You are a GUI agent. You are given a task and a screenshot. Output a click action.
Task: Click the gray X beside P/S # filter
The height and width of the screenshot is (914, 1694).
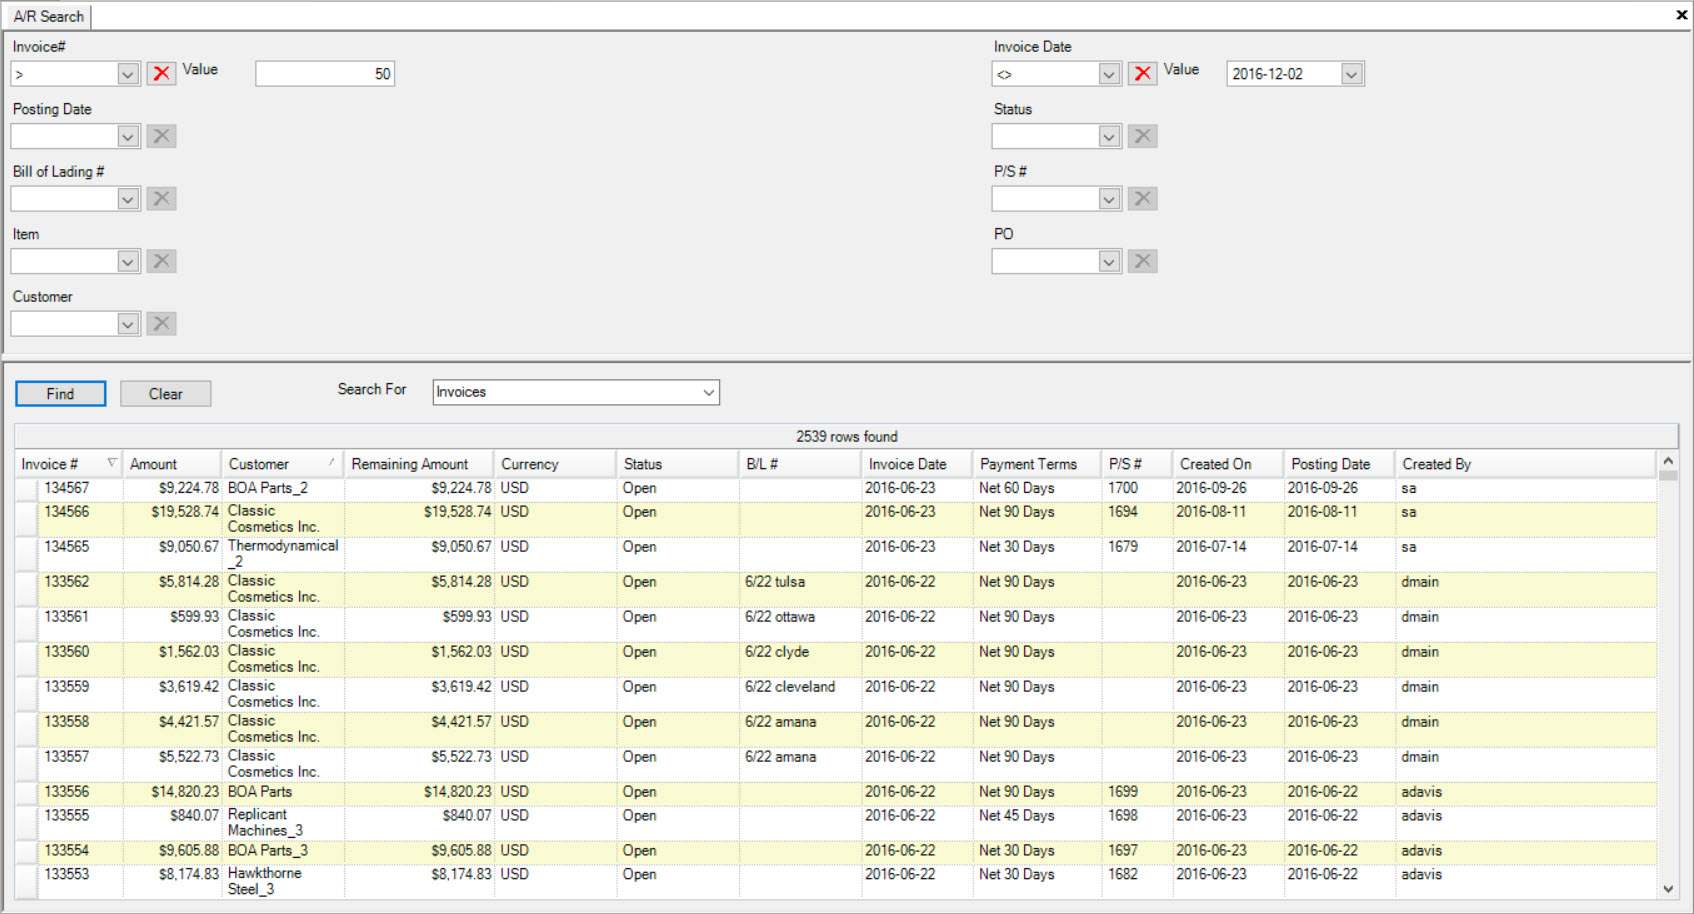1142,198
